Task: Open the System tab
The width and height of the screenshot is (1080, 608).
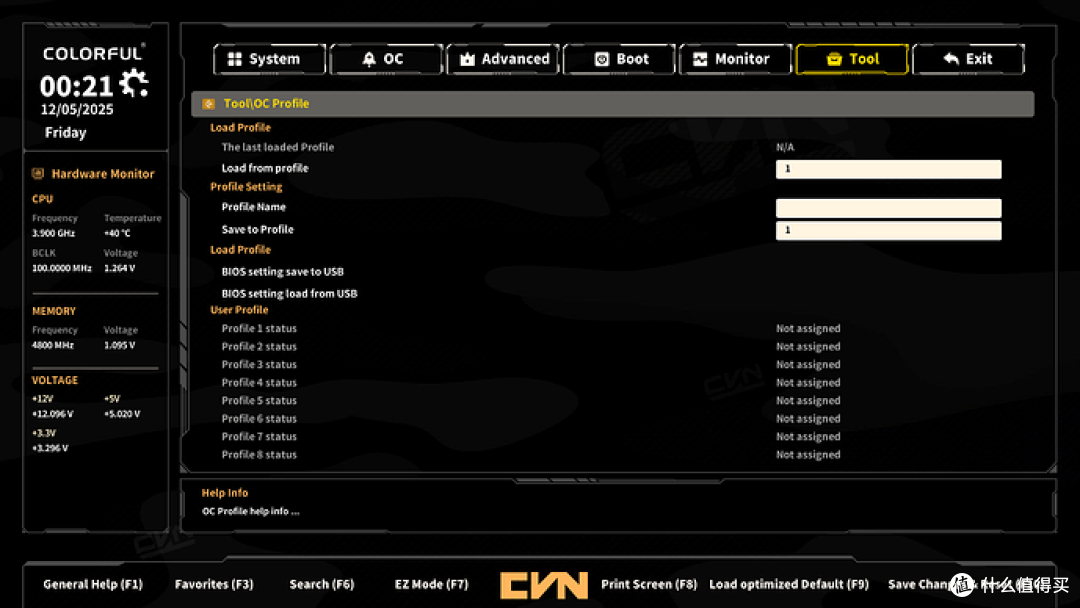Action: (269, 59)
